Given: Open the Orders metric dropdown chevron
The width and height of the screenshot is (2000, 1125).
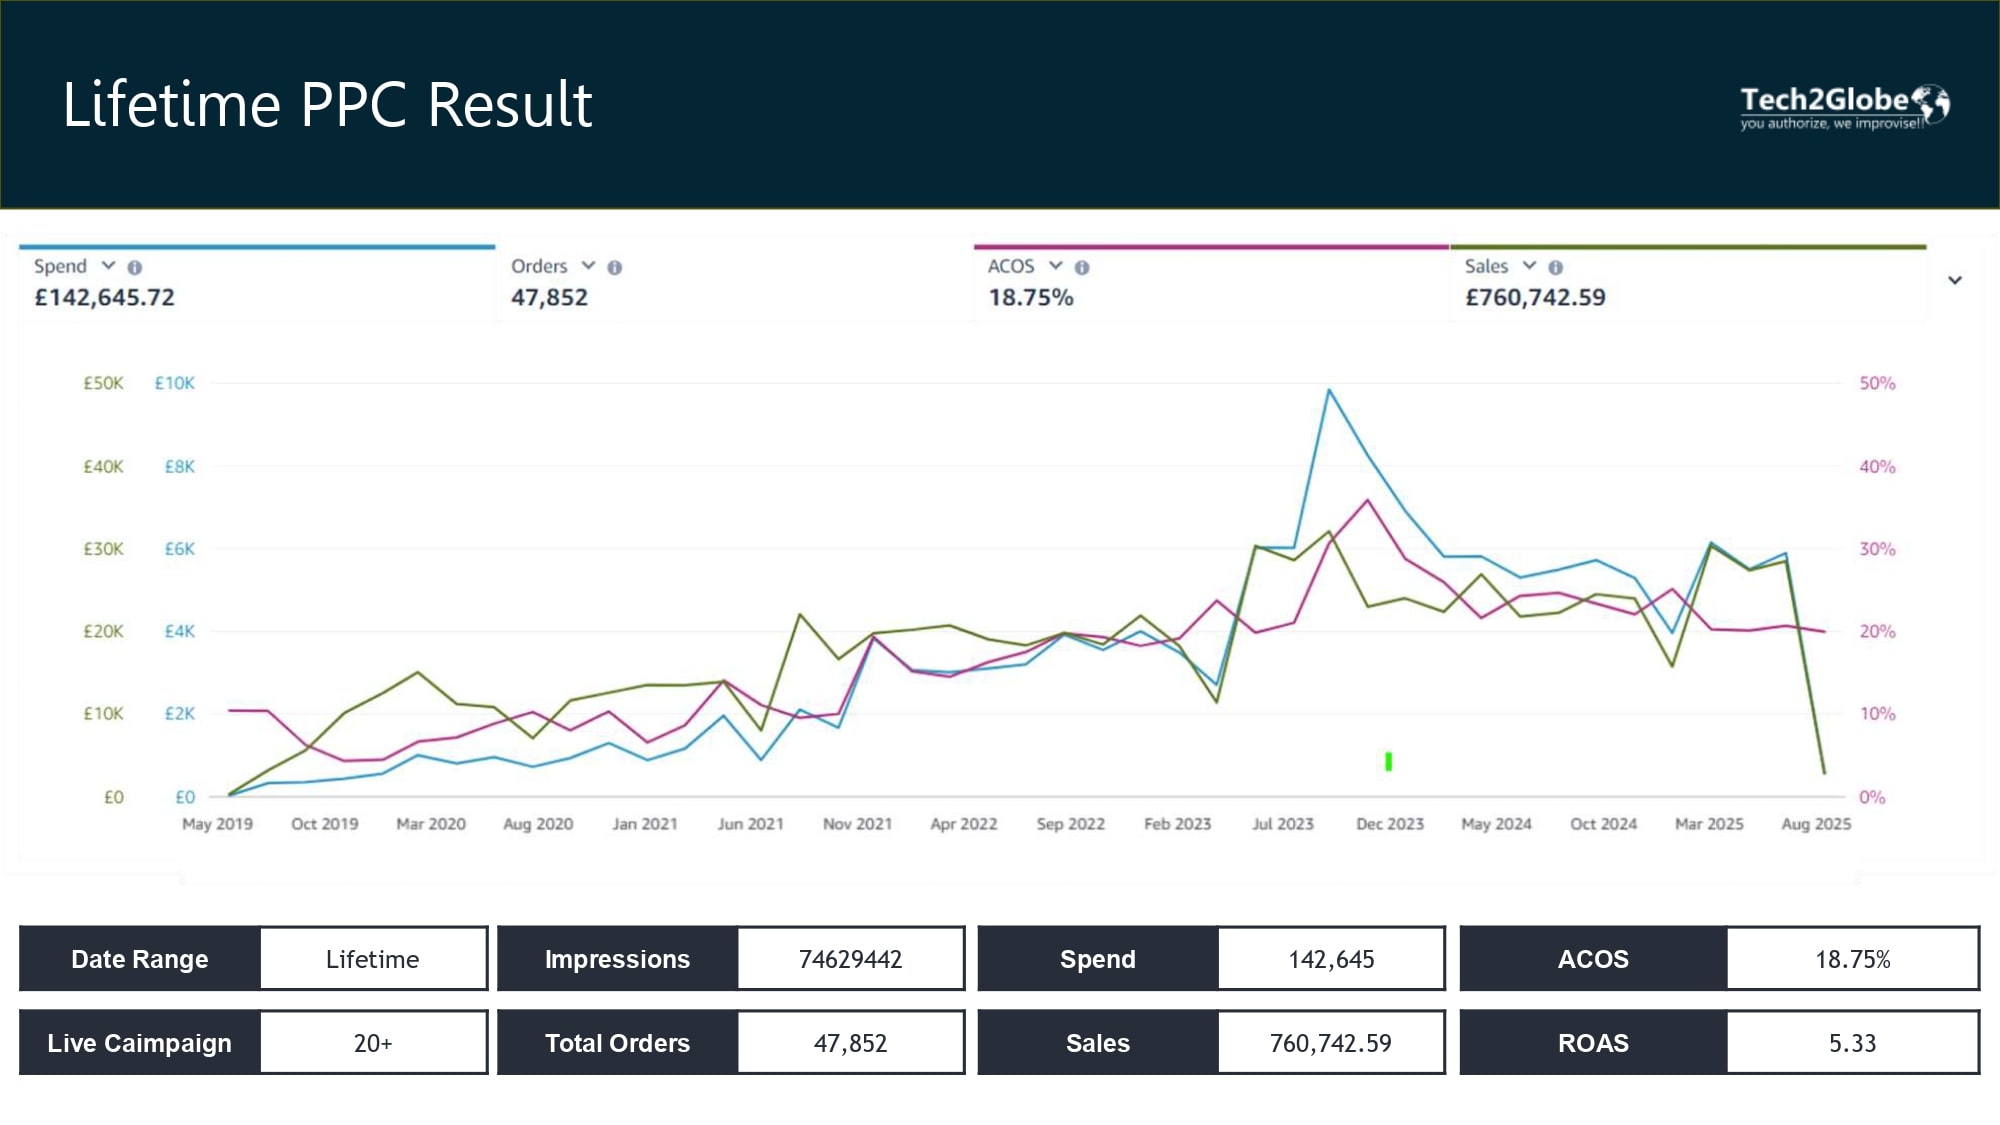Looking at the screenshot, I should (588, 266).
